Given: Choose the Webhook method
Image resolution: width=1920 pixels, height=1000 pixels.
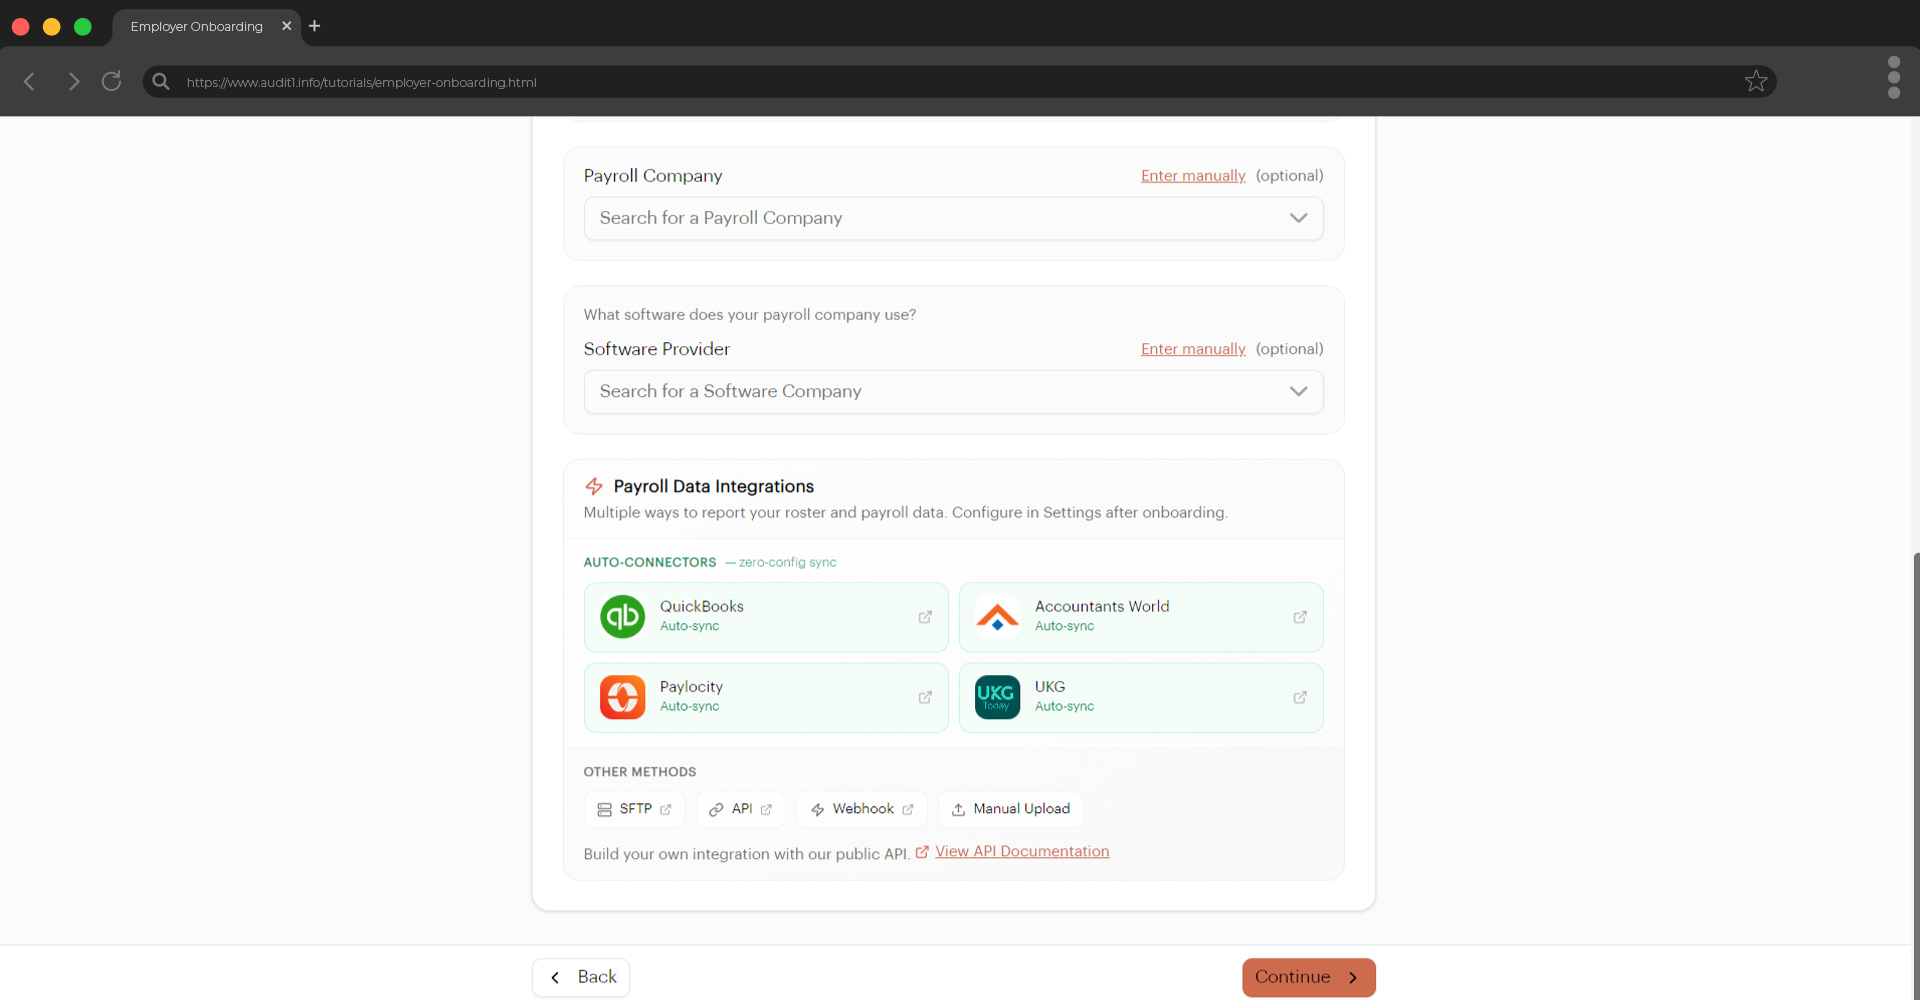Looking at the screenshot, I should coord(861,809).
